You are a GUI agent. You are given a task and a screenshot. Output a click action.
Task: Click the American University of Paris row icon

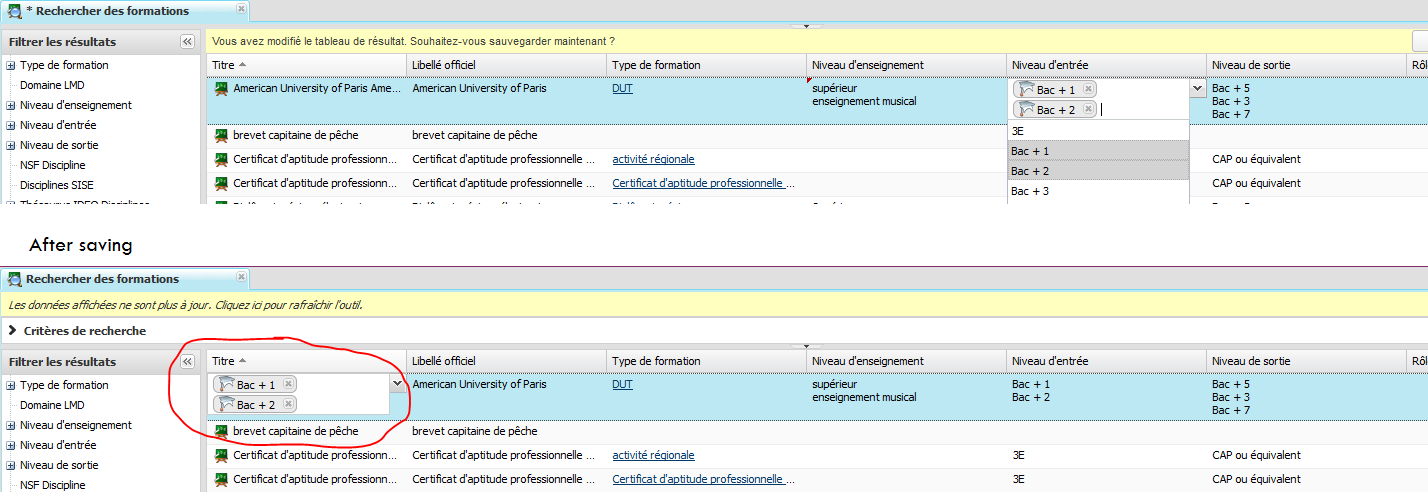221,88
